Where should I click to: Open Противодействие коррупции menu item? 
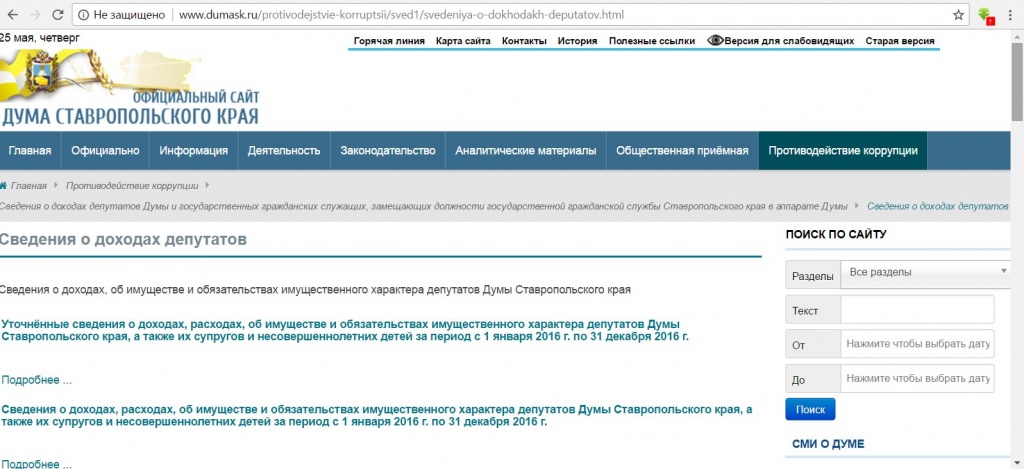[843, 150]
